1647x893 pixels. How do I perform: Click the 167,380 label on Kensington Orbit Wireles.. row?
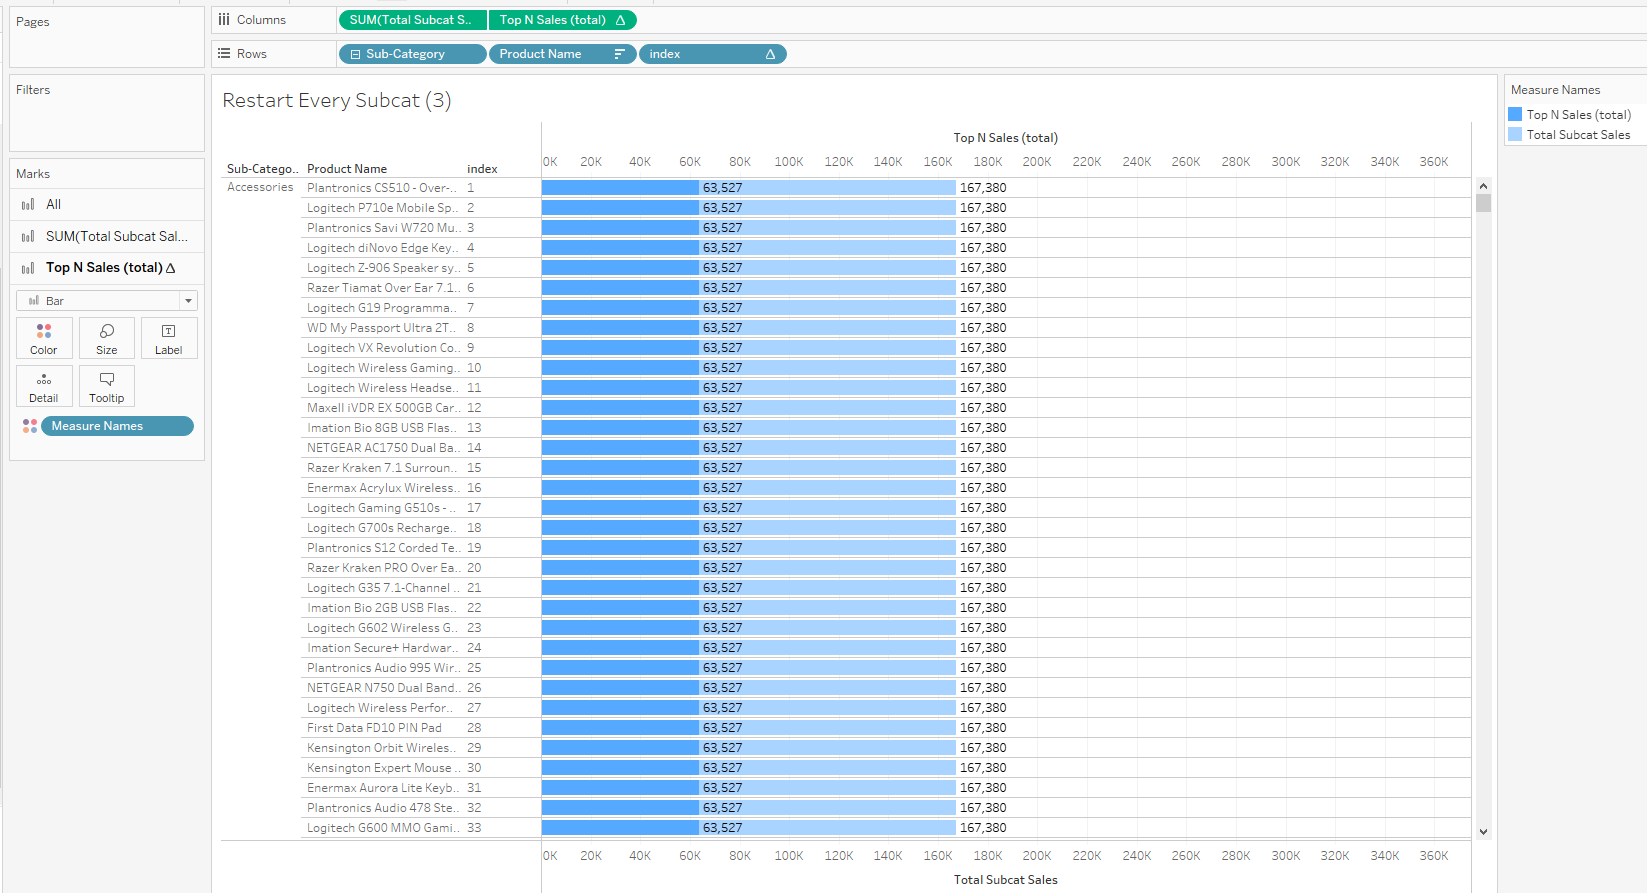[983, 748]
